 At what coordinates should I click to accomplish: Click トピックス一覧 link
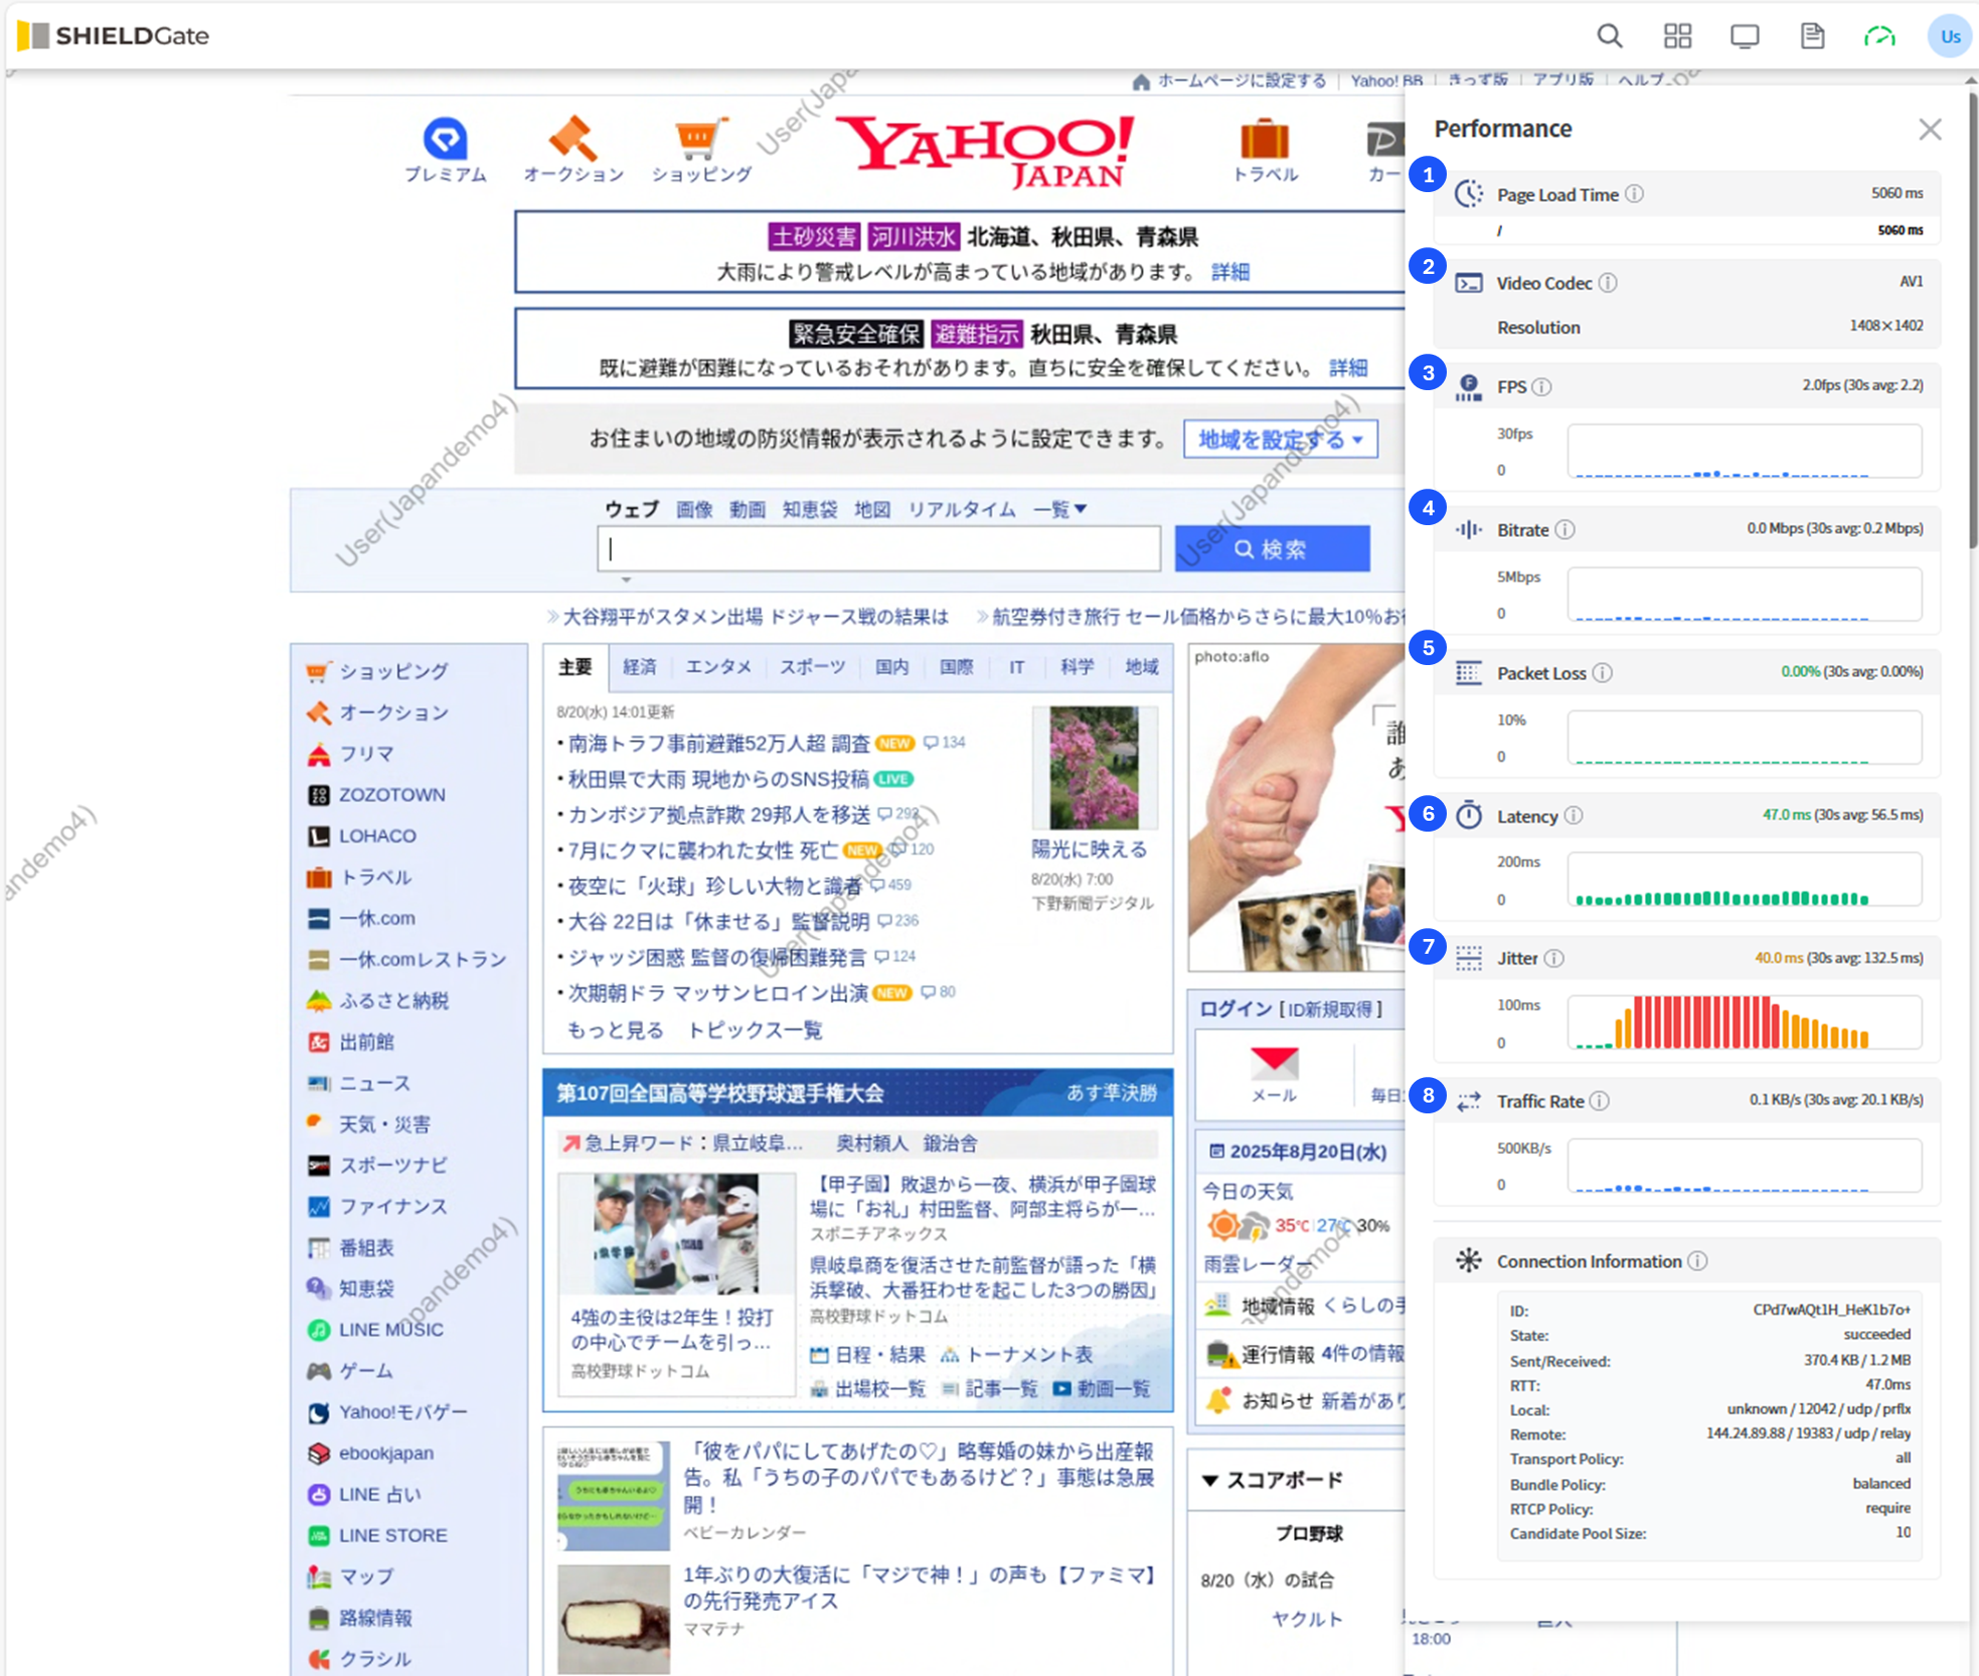click(755, 1030)
